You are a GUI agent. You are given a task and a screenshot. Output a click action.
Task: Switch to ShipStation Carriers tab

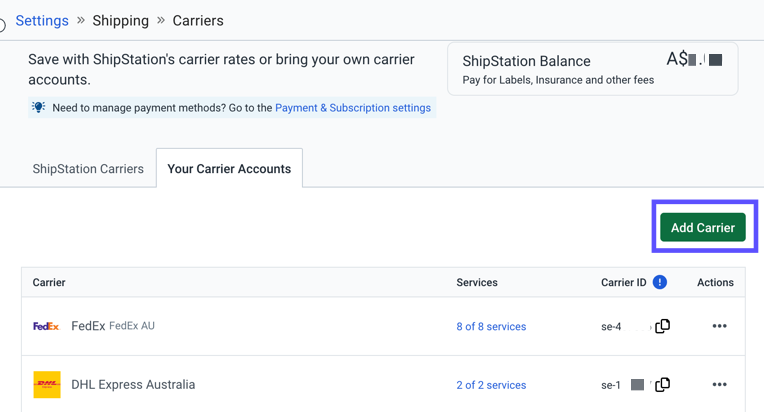[x=88, y=169]
